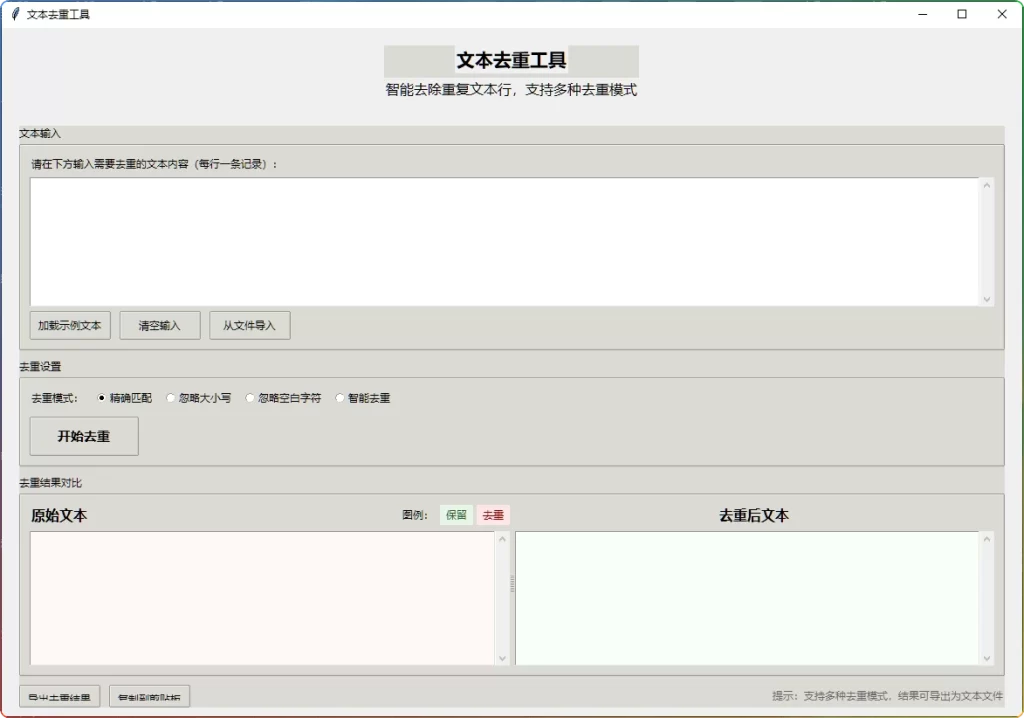Select the 忽略大小写 dedup mode
This screenshot has height=718, width=1024.
(x=171, y=398)
